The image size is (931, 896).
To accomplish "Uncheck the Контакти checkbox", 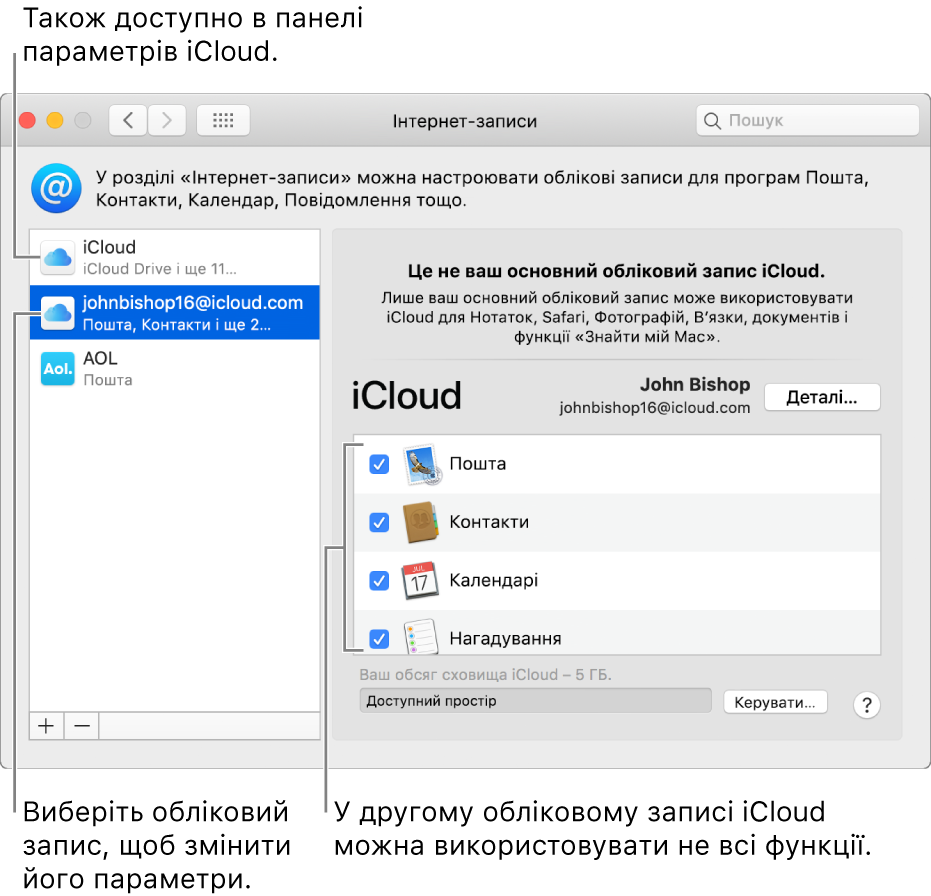I will (379, 523).
